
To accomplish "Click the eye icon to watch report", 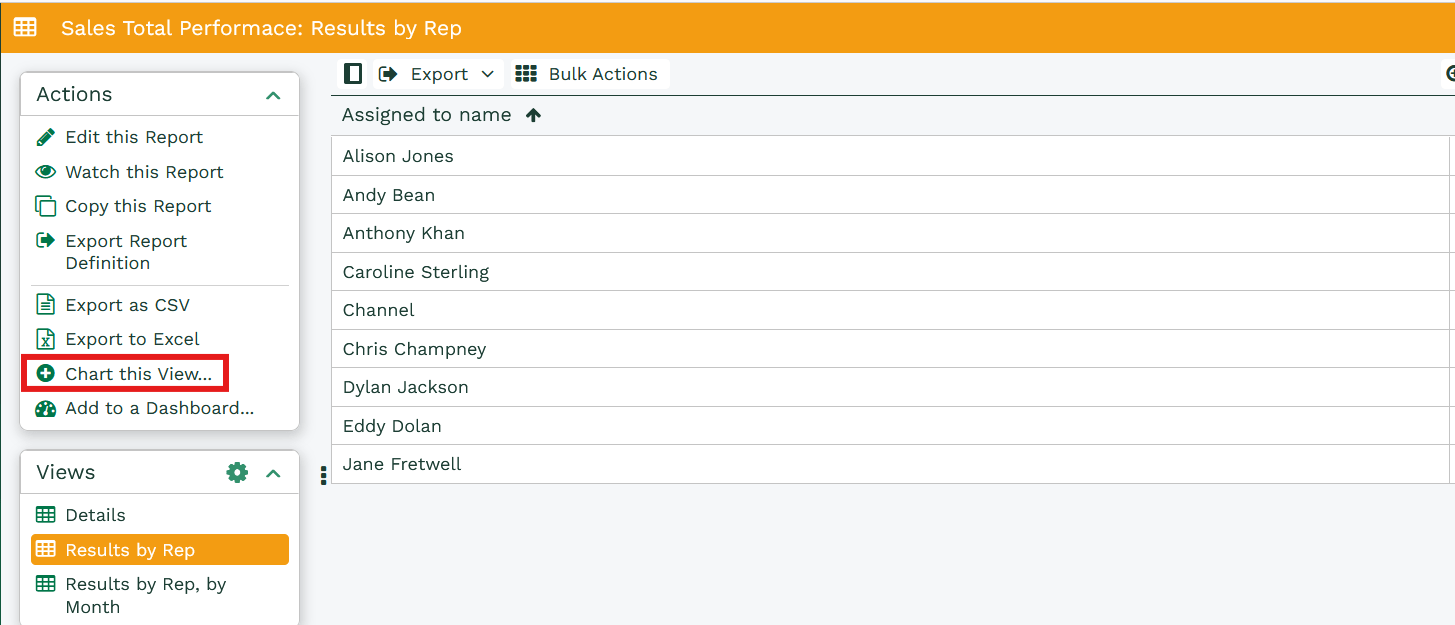I will [45, 172].
